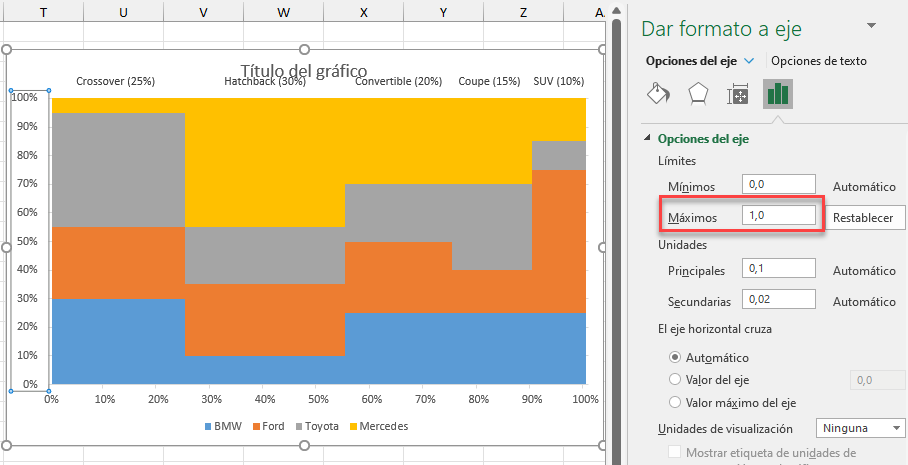This screenshot has width=908, height=465.
Task: Click Restablecer button next to Máximos
Action: [x=863, y=218]
